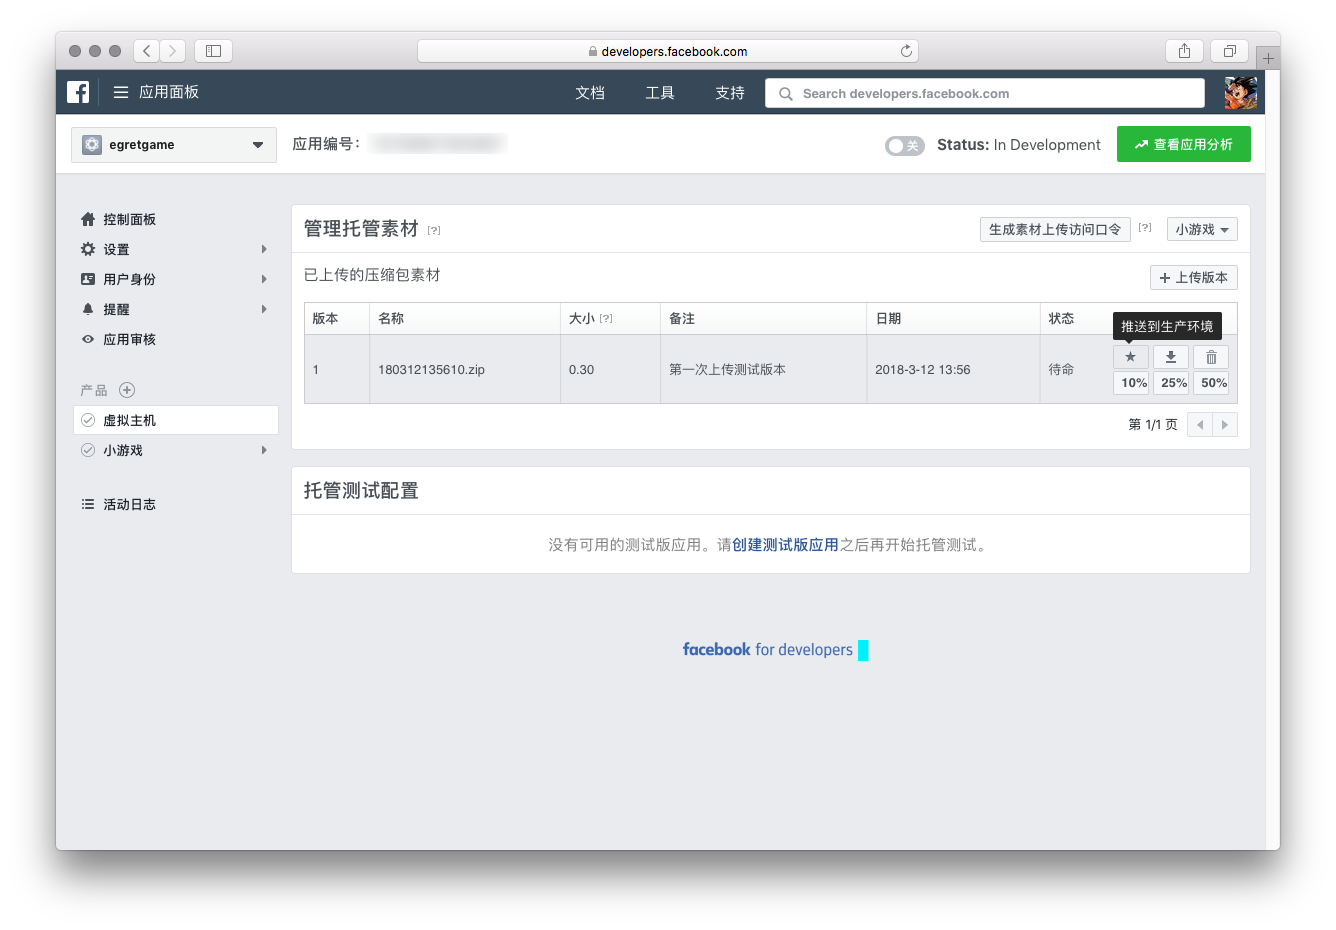1336x930 pixels.
Task: Toggle the app status switch on
Action: [904, 146]
